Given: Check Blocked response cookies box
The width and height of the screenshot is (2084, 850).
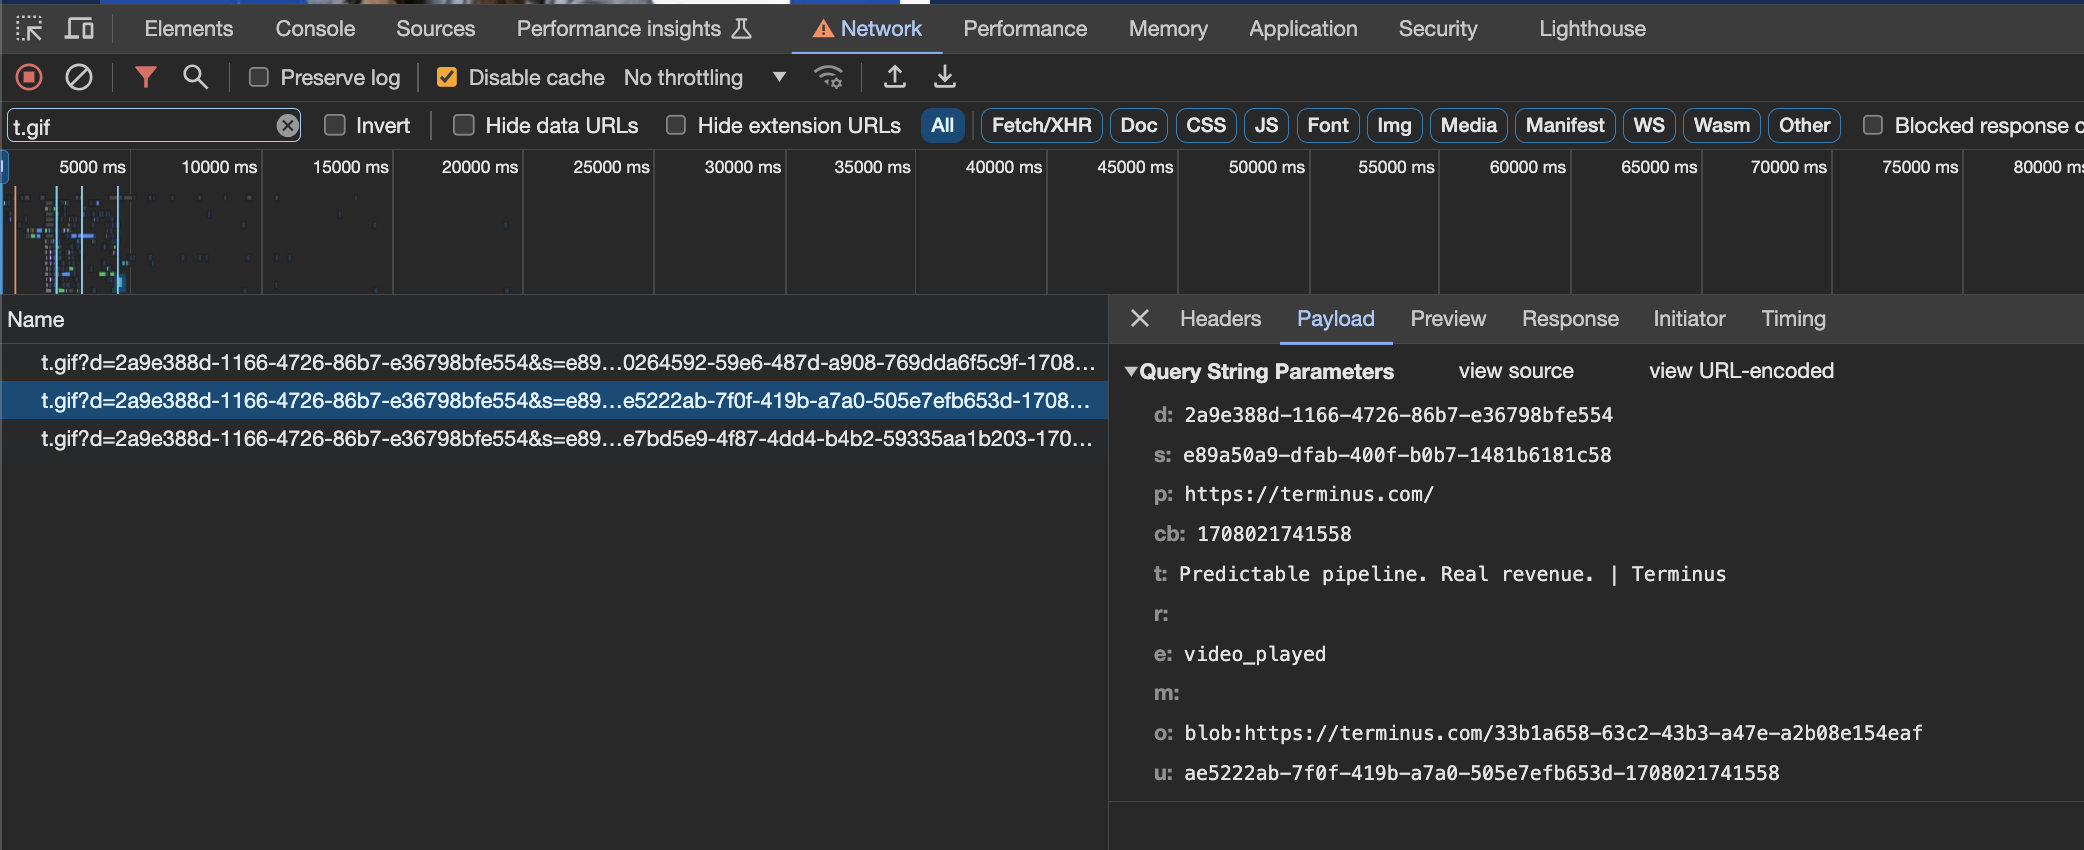Looking at the screenshot, I should click(x=1873, y=125).
